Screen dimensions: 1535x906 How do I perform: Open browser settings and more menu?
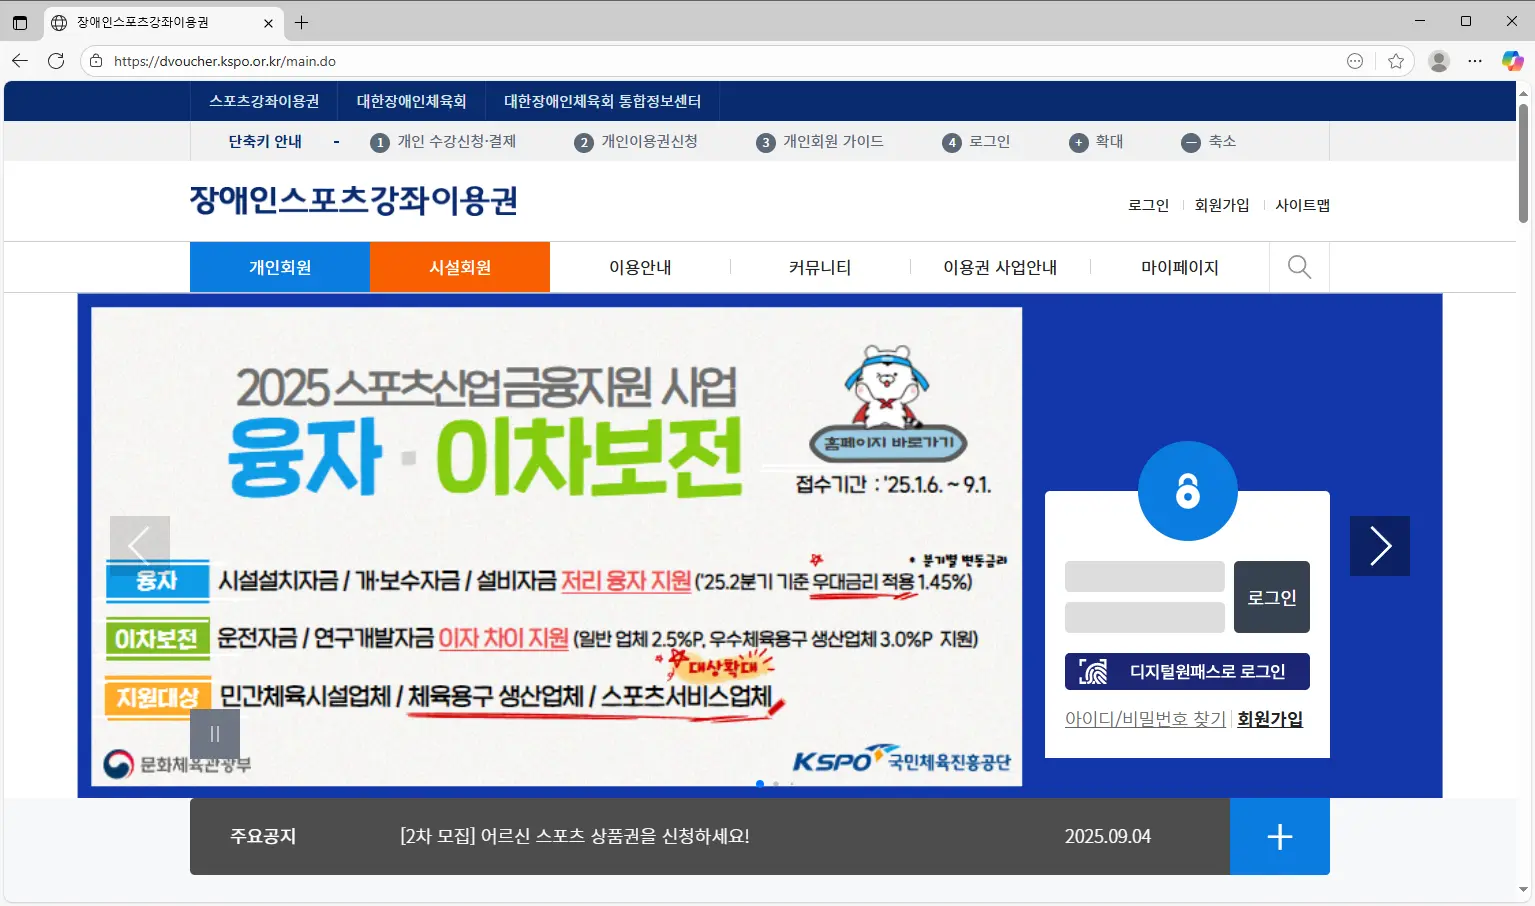(x=1475, y=61)
